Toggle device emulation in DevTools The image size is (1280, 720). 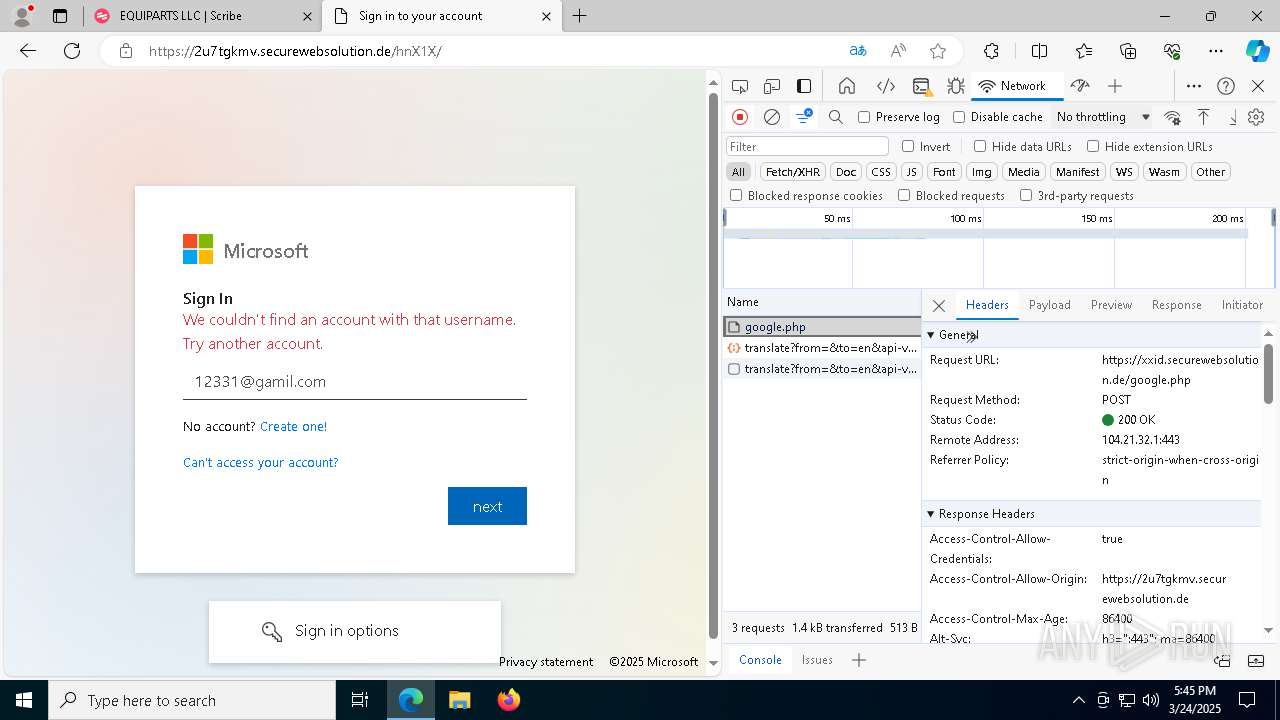click(x=772, y=86)
